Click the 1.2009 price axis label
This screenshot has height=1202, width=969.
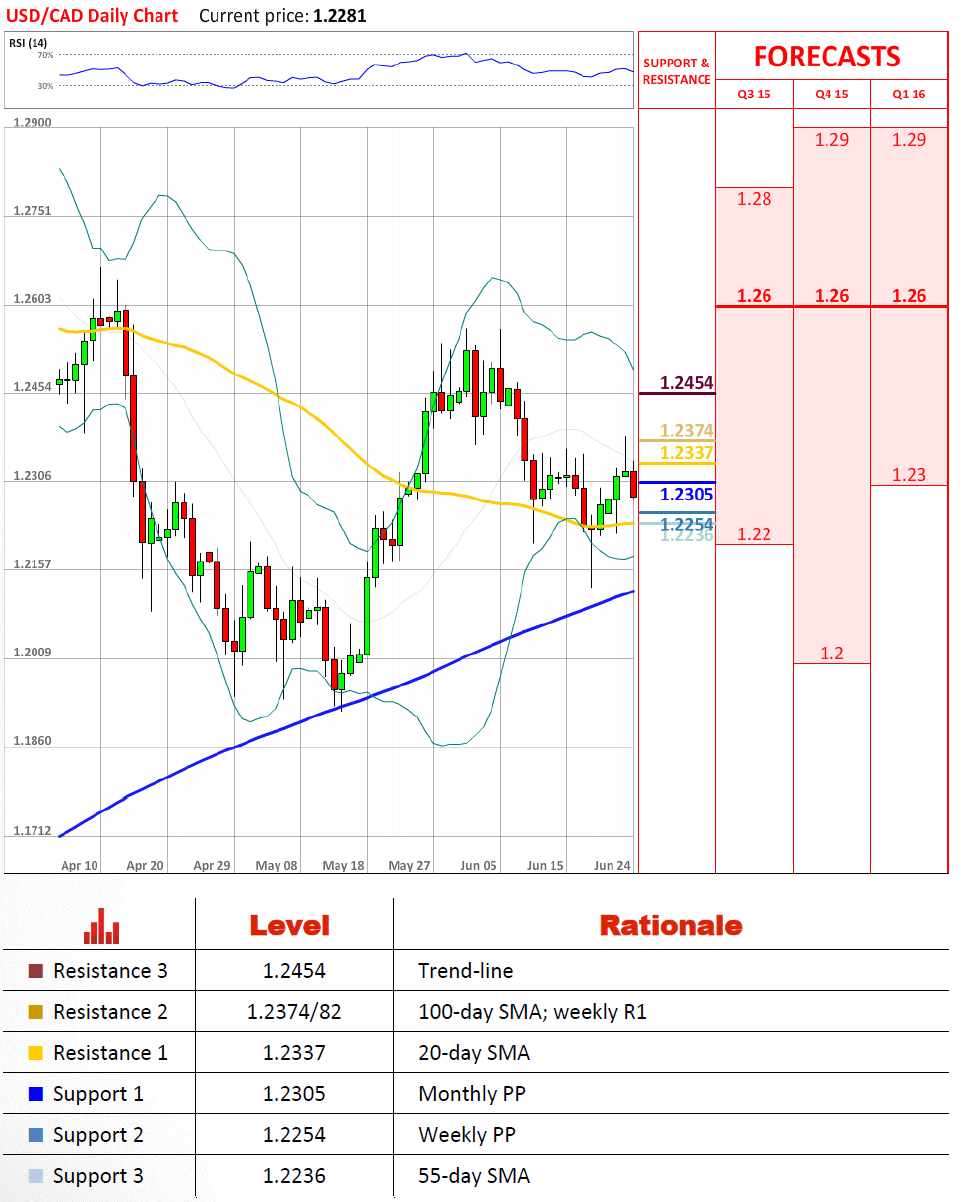click(33, 653)
